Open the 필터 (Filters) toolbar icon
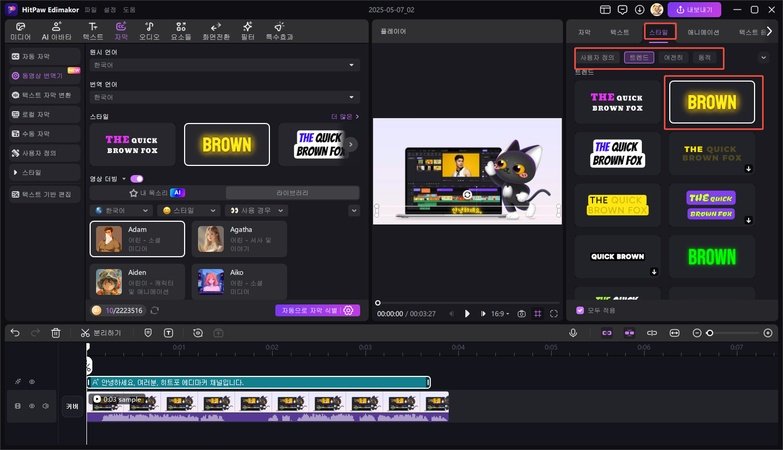Image resolution: width=783 pixels, height=450 pixels. coord(248,31)
